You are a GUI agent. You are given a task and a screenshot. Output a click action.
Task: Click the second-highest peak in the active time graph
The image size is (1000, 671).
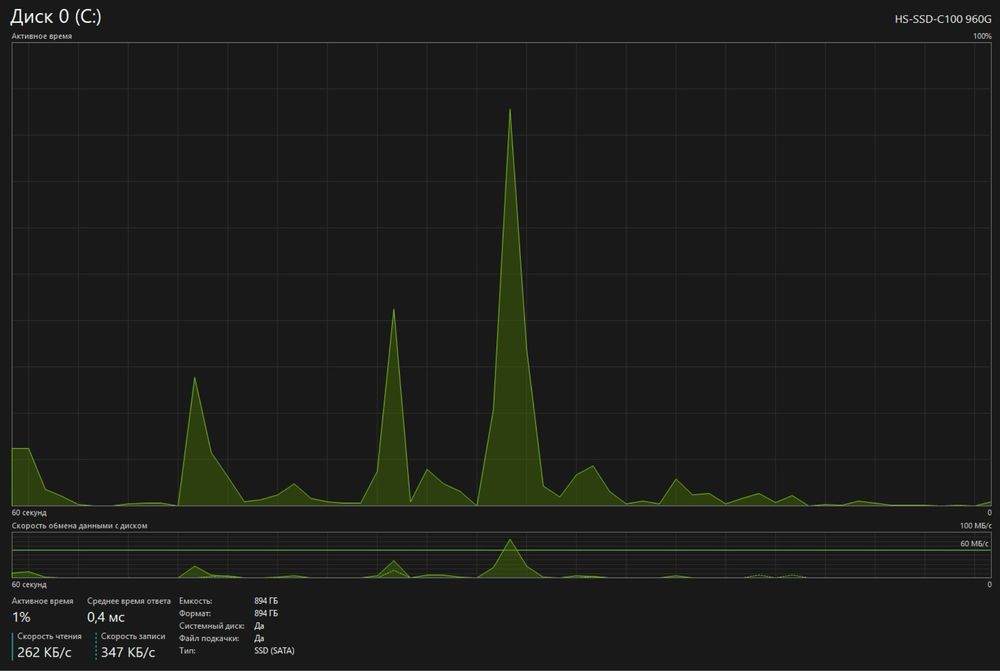(393, 310)
